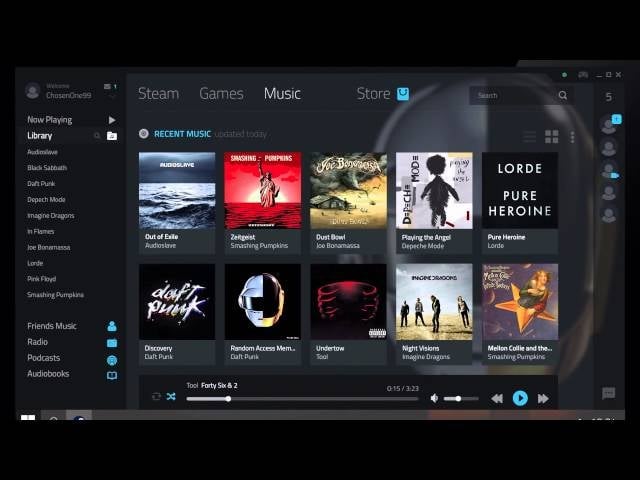640x480 pixels.
Task: Click the mail icon beside the username
Action: (x=108, y=87)
